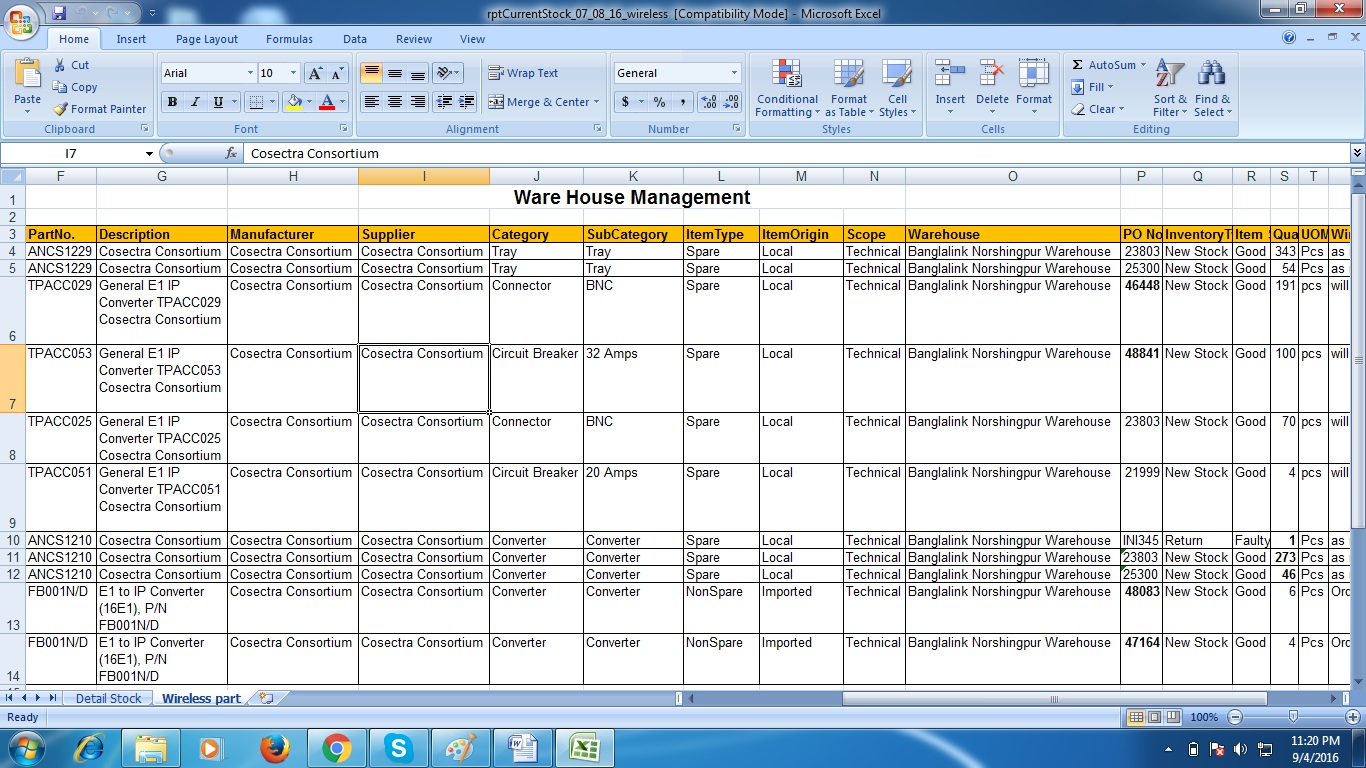Toggle Bottom Align
The image size is (1366, 768).
[x=418, y=73]
